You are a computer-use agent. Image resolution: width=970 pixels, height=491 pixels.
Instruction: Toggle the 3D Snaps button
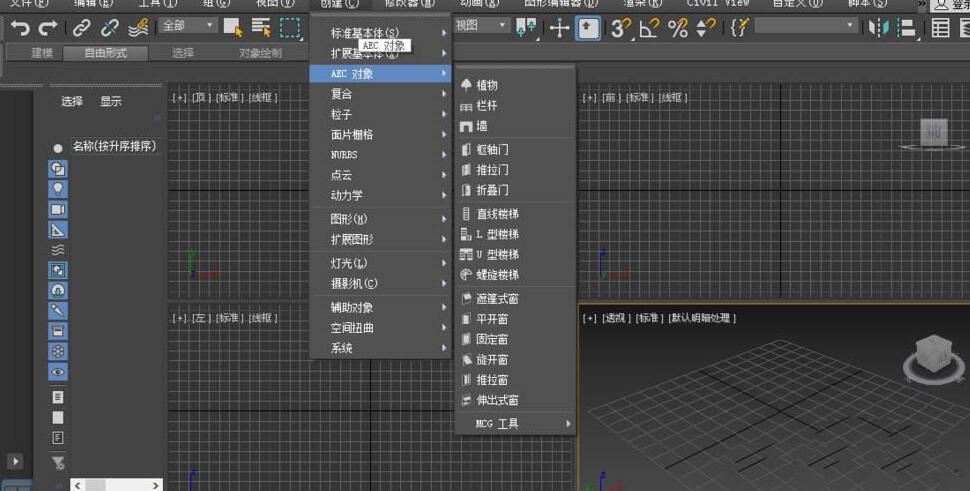pyautogui.click(x=620, y=28)
